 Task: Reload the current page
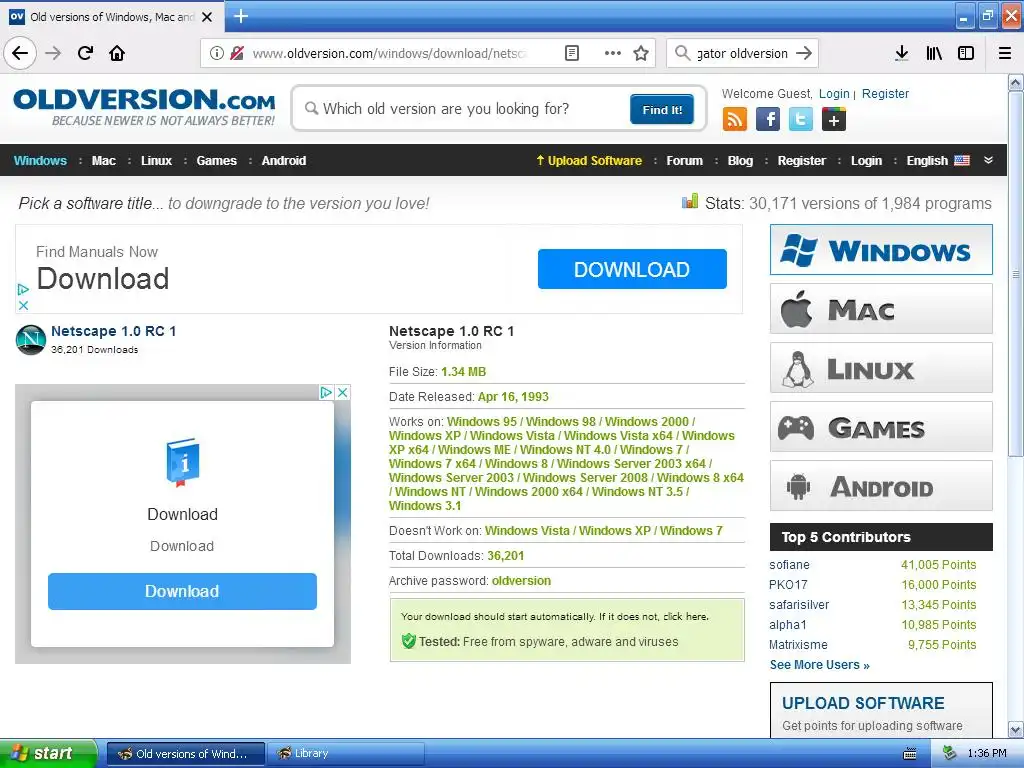[85, 53]
